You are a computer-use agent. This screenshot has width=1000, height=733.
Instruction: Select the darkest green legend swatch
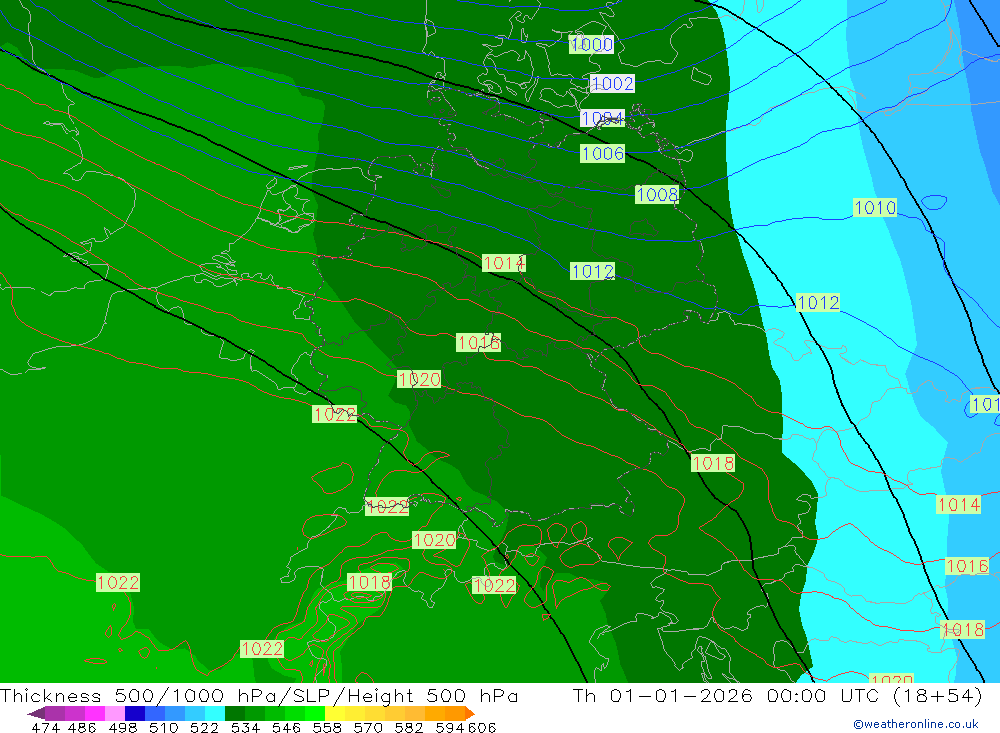pyautogui.click(x=235, y=713)
